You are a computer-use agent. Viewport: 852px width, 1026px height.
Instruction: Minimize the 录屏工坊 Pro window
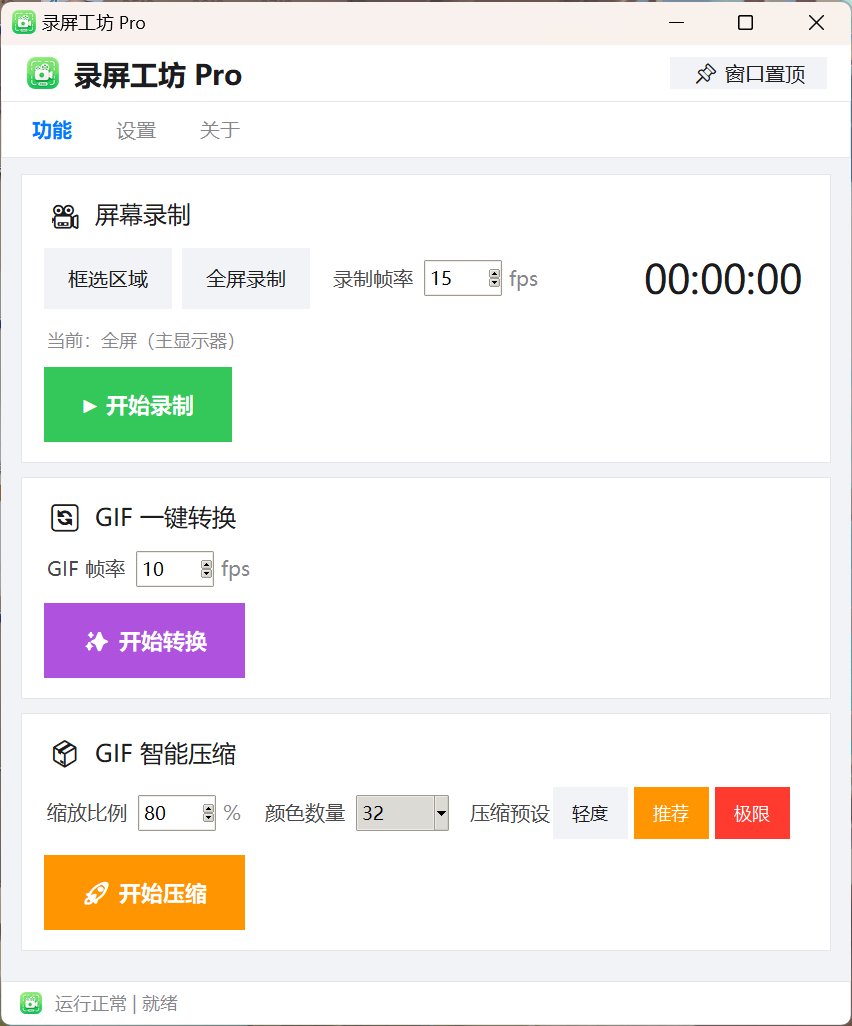pos(677,23)
